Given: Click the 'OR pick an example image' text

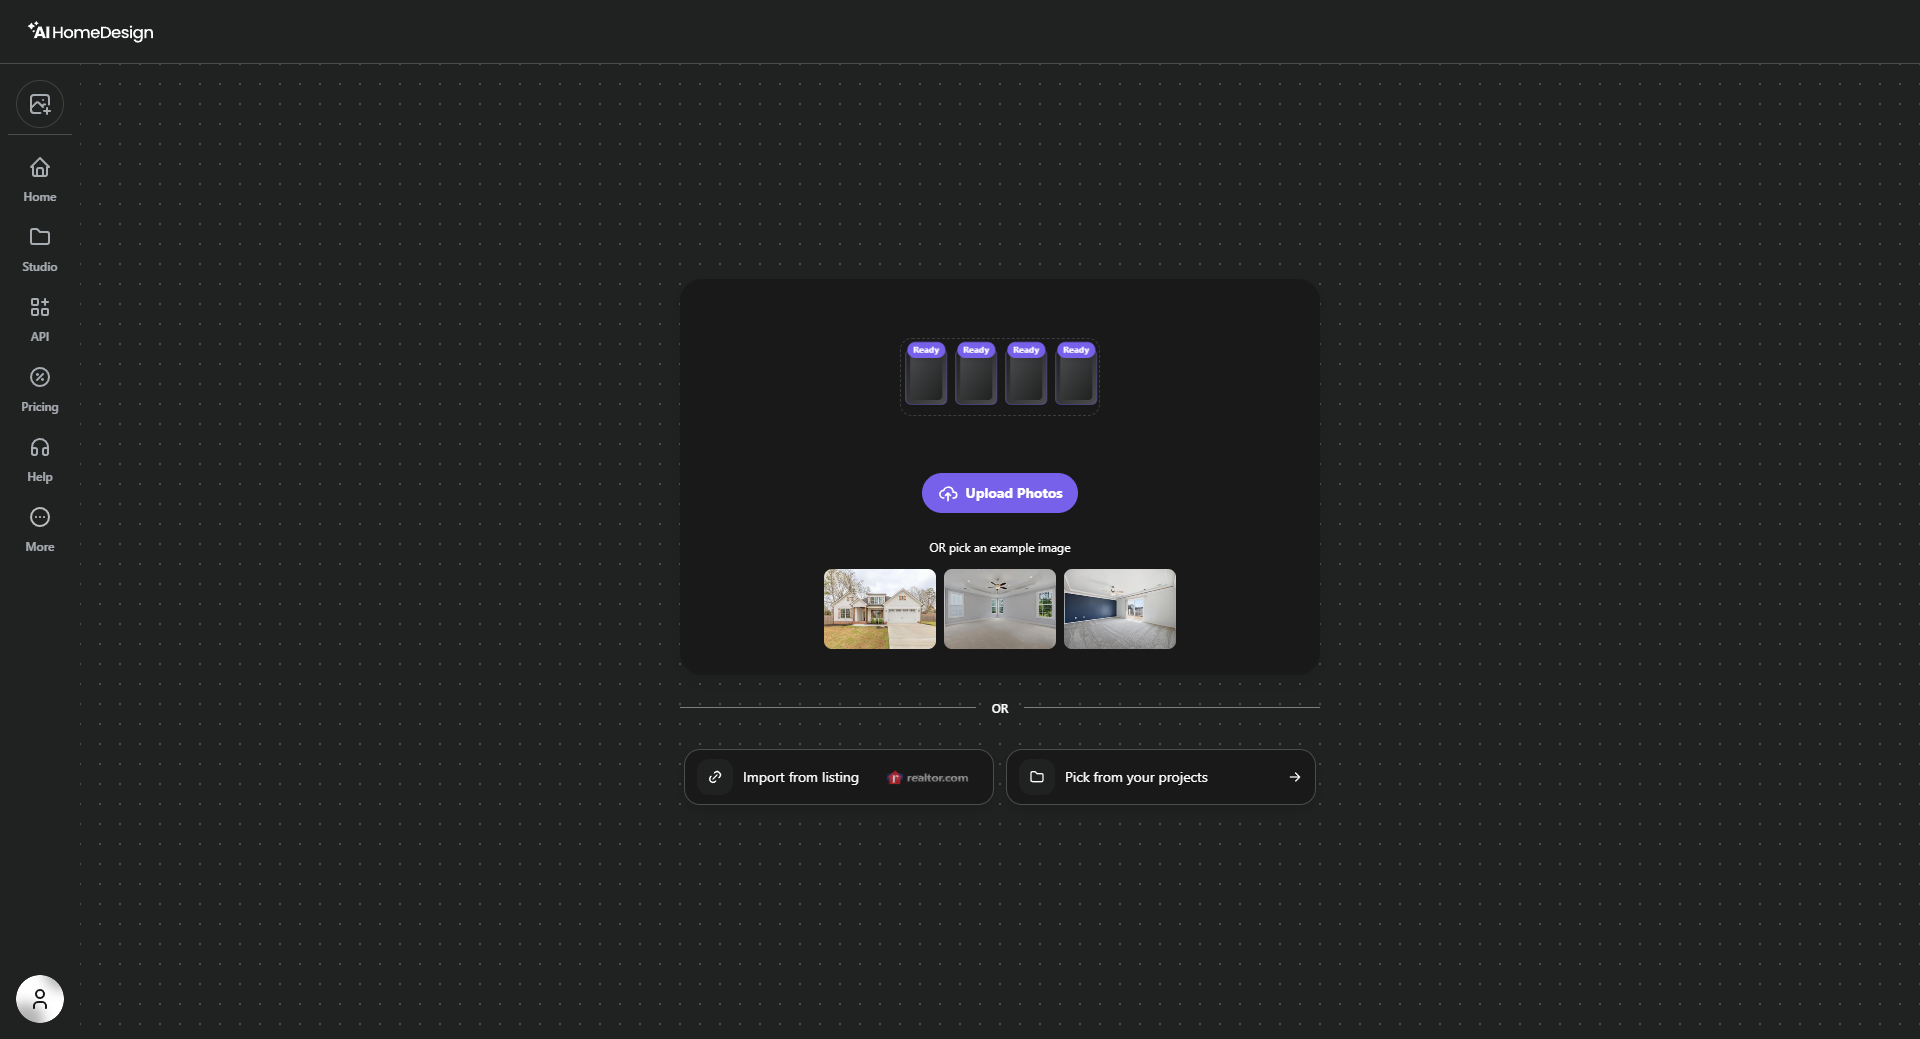Looking at the screenshot, I should (1000, 548).
